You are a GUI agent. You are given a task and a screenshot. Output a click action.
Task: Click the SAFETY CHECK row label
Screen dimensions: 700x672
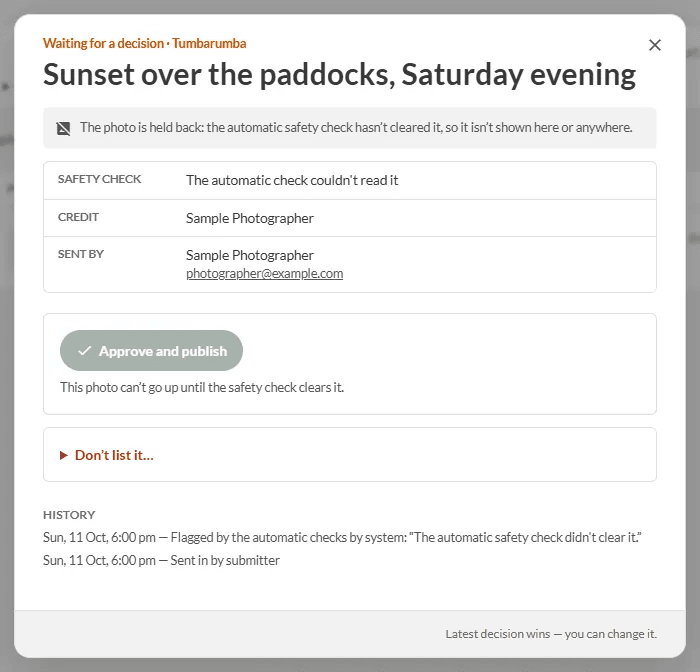99,179
